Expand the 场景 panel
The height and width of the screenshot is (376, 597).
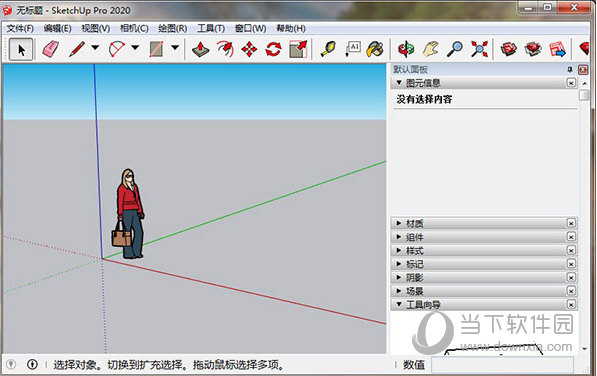point(399,291)
